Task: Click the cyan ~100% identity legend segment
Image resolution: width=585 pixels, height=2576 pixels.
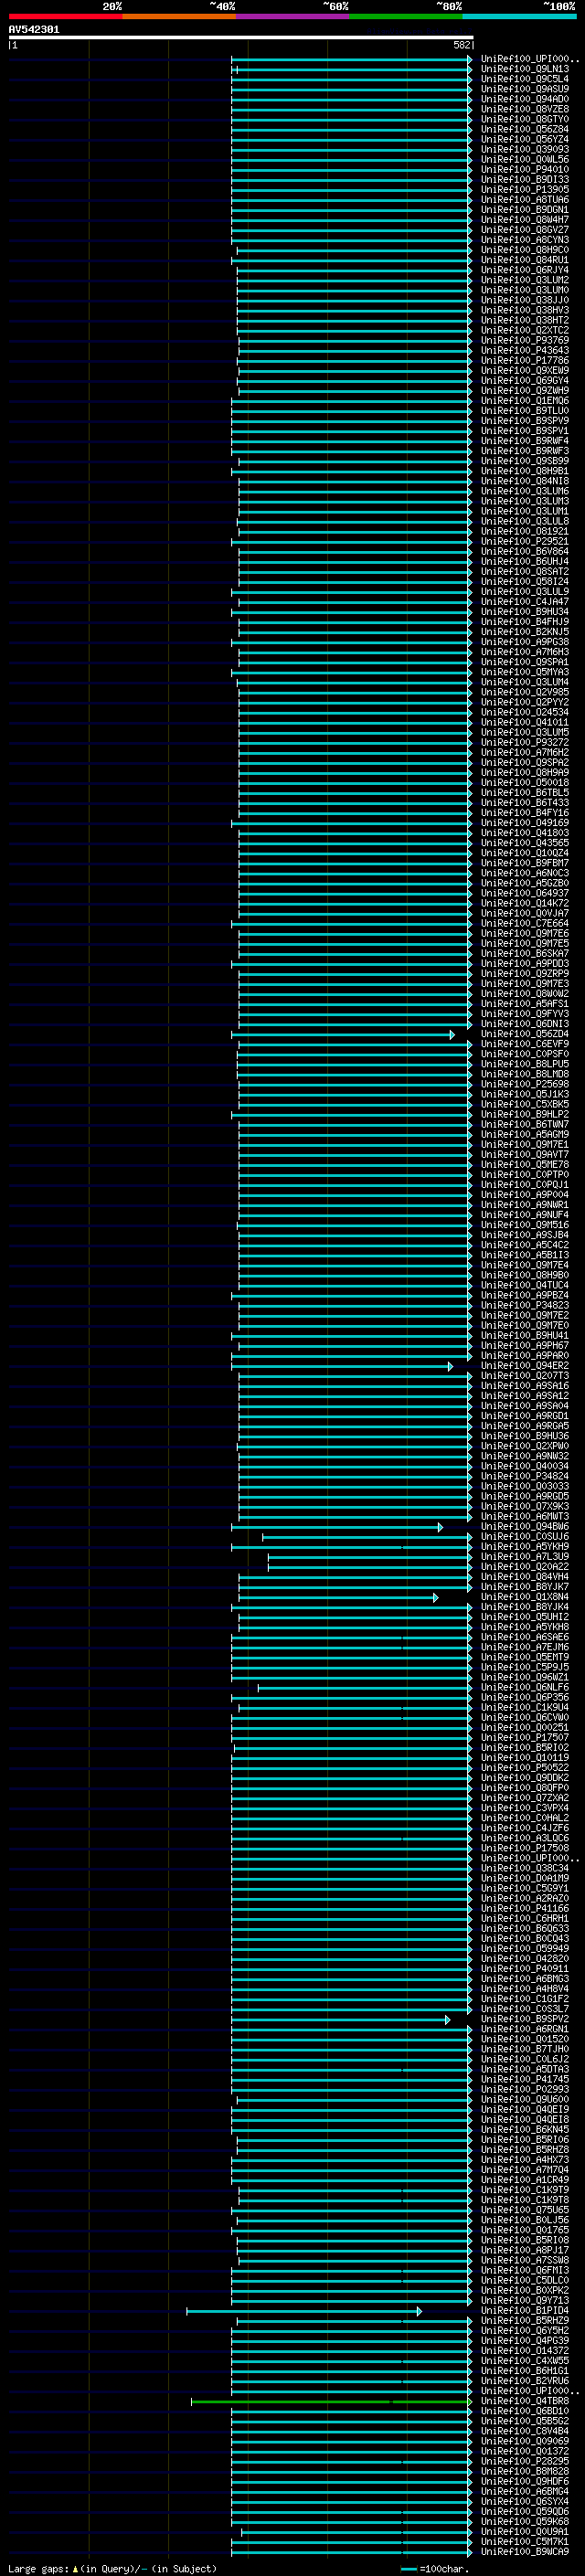Action: click(x=519, y=16)
